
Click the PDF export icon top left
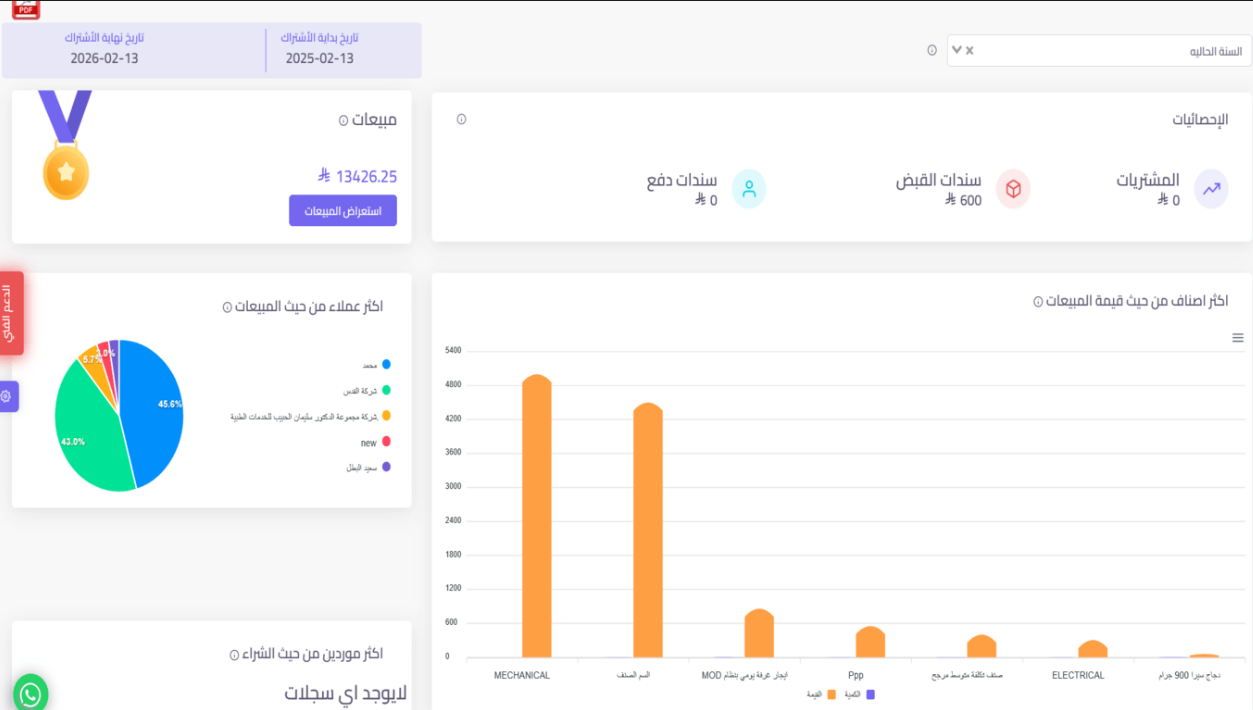click(25, 11)
